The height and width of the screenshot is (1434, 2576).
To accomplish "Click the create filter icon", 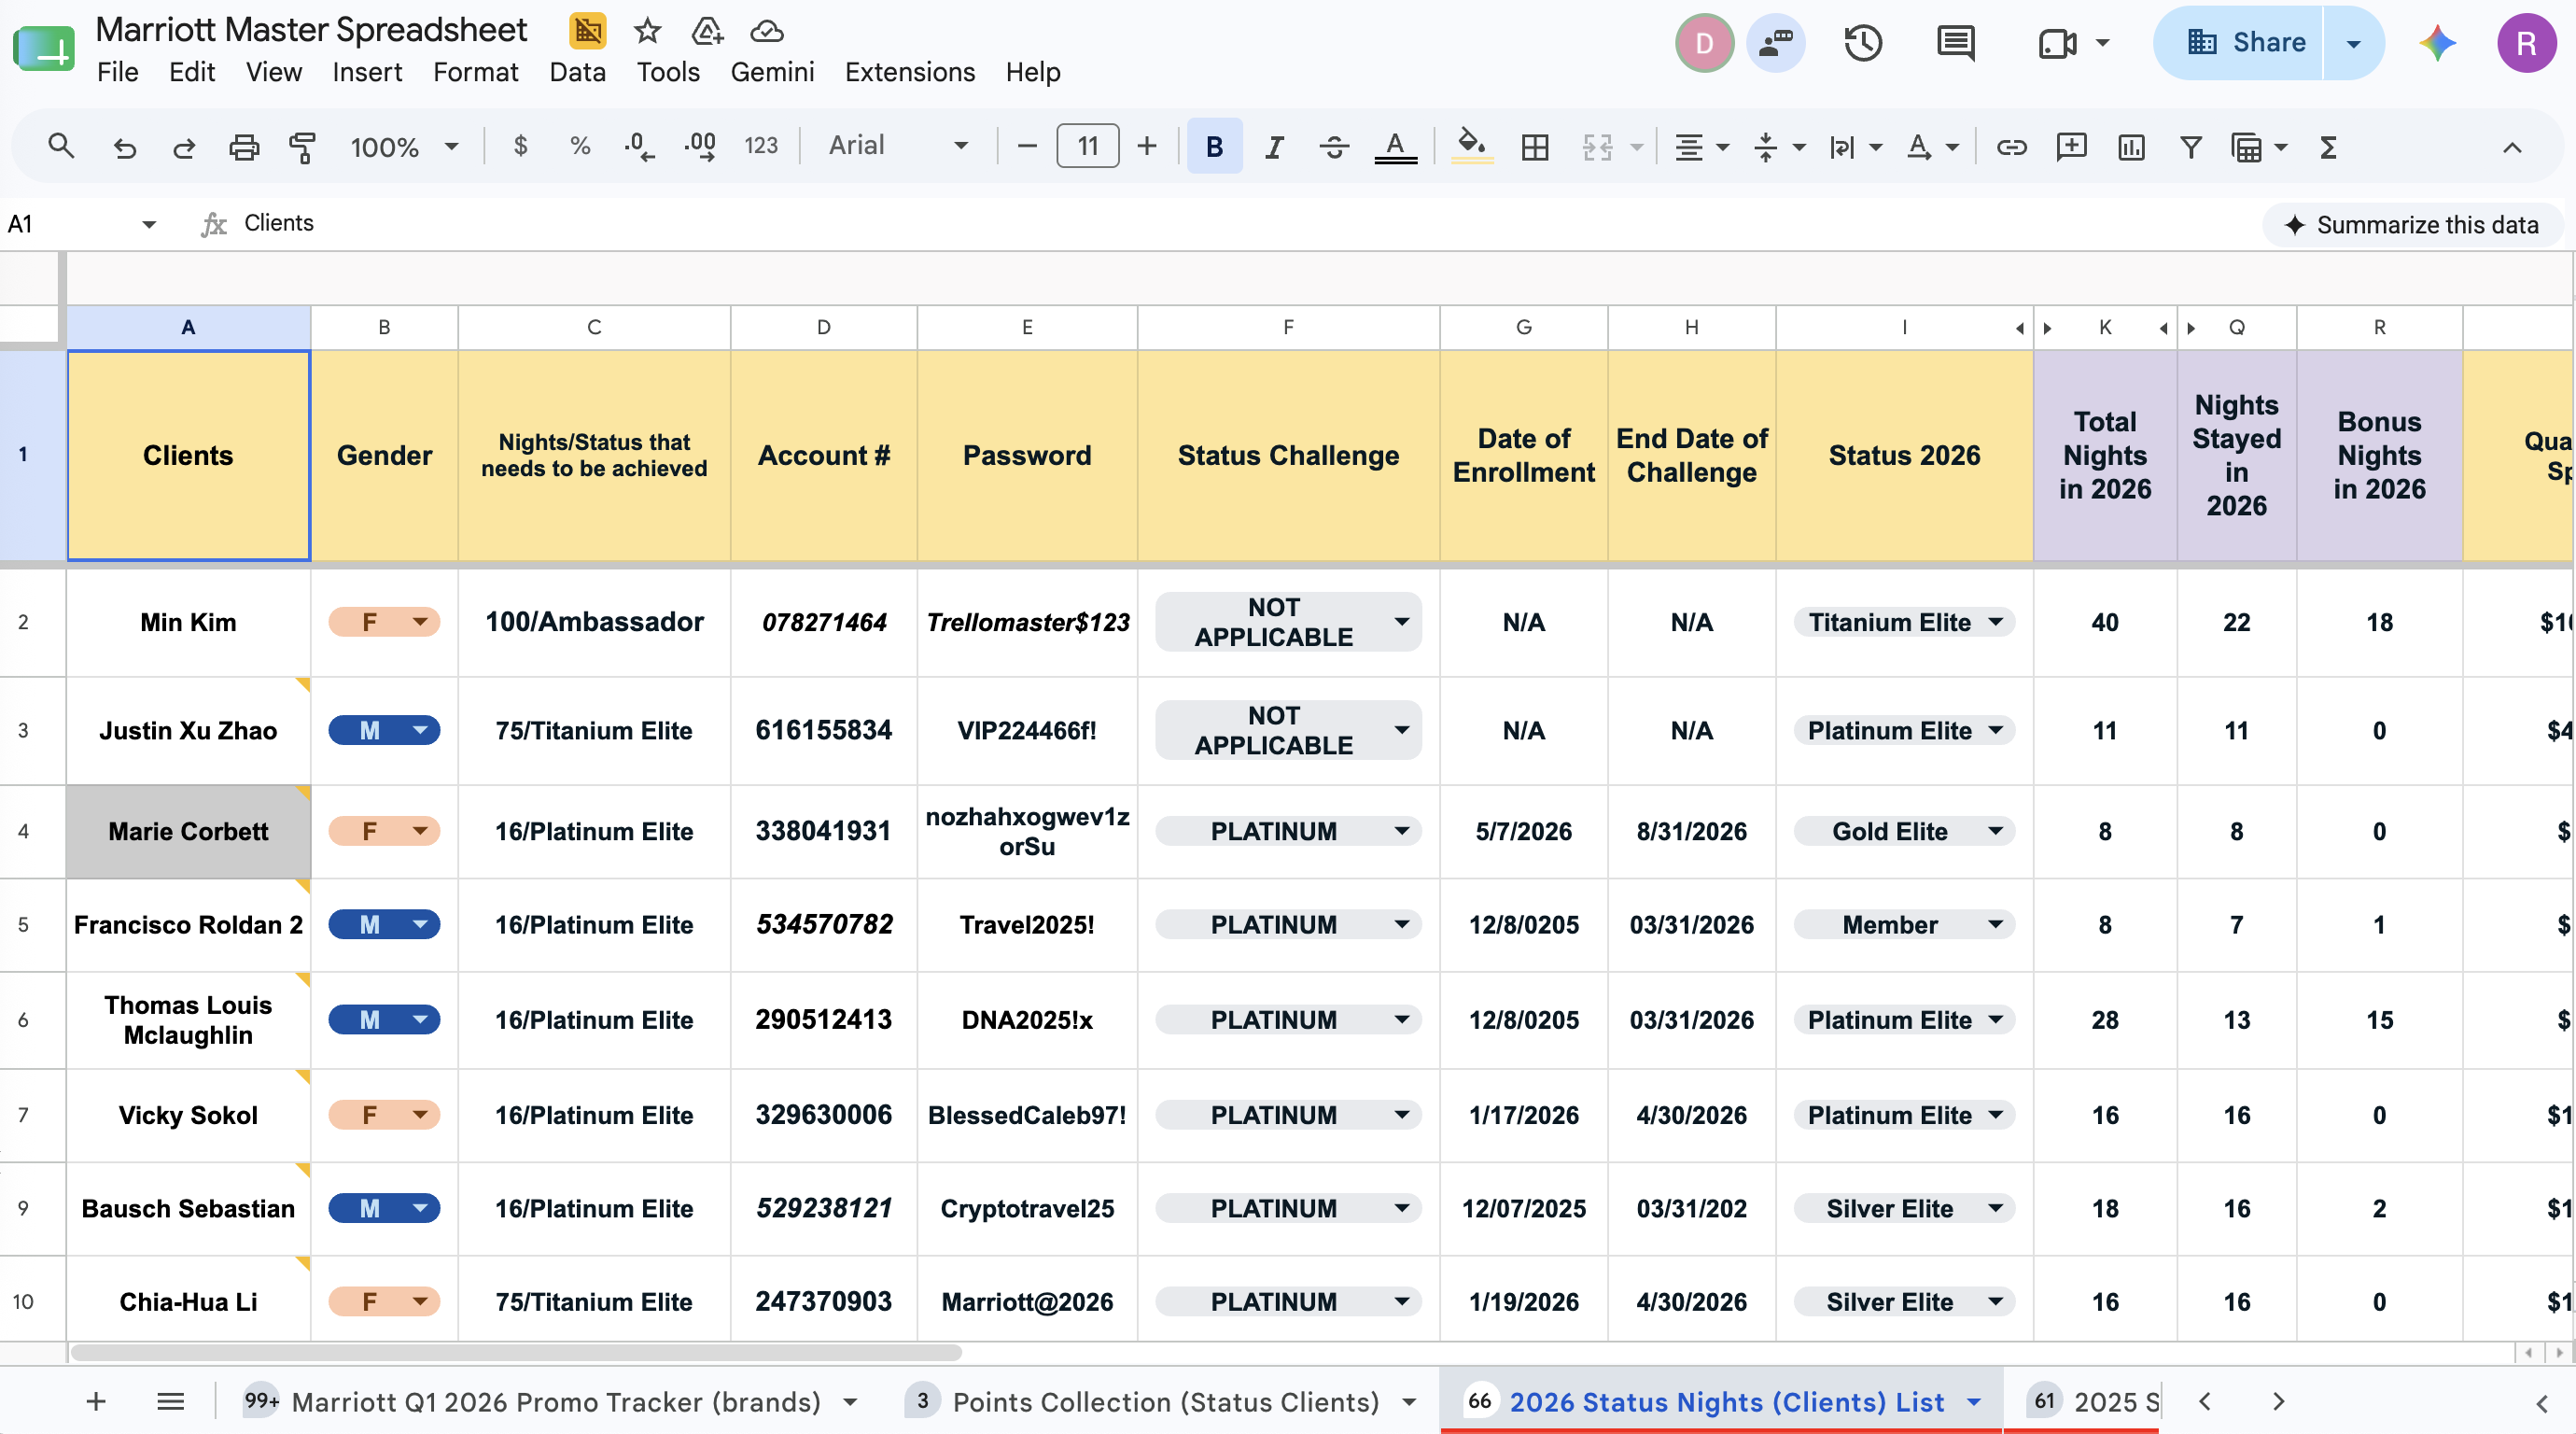I will [2190, 147].
